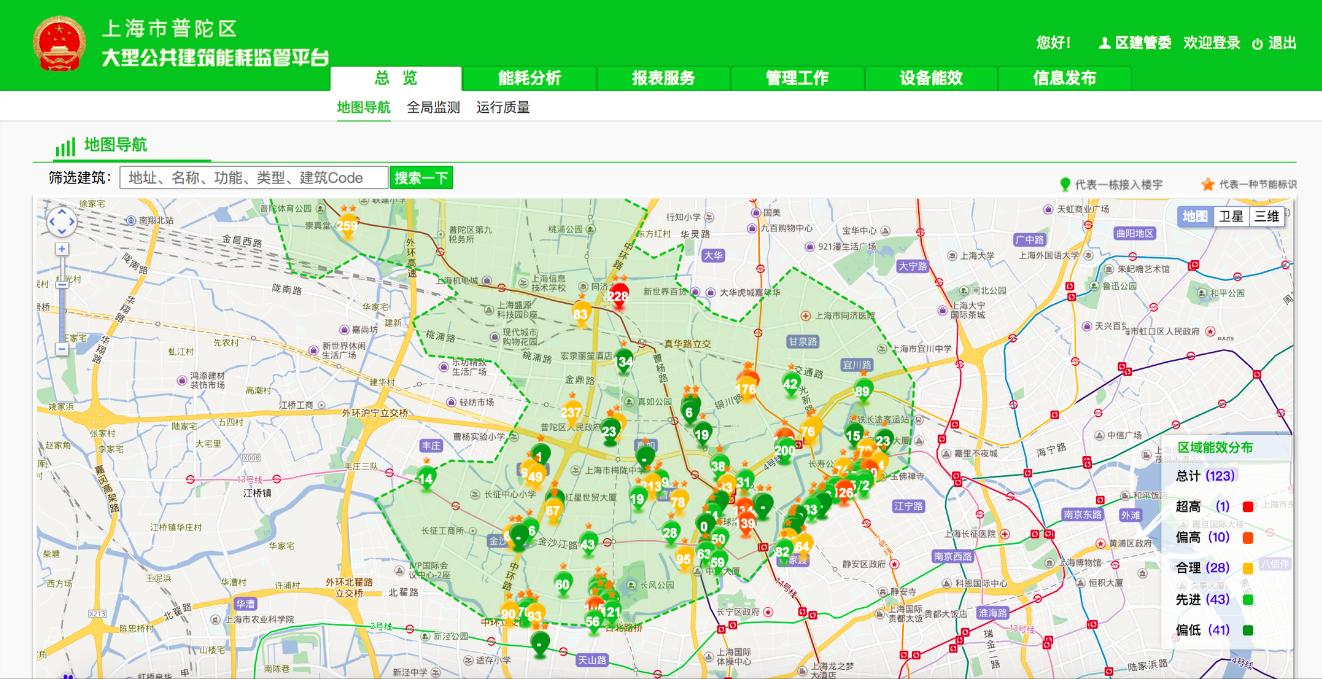This screenshot has height=679, width=1322.
Task: Switch map to 三维 3D view
Action: coord(1266,216)
